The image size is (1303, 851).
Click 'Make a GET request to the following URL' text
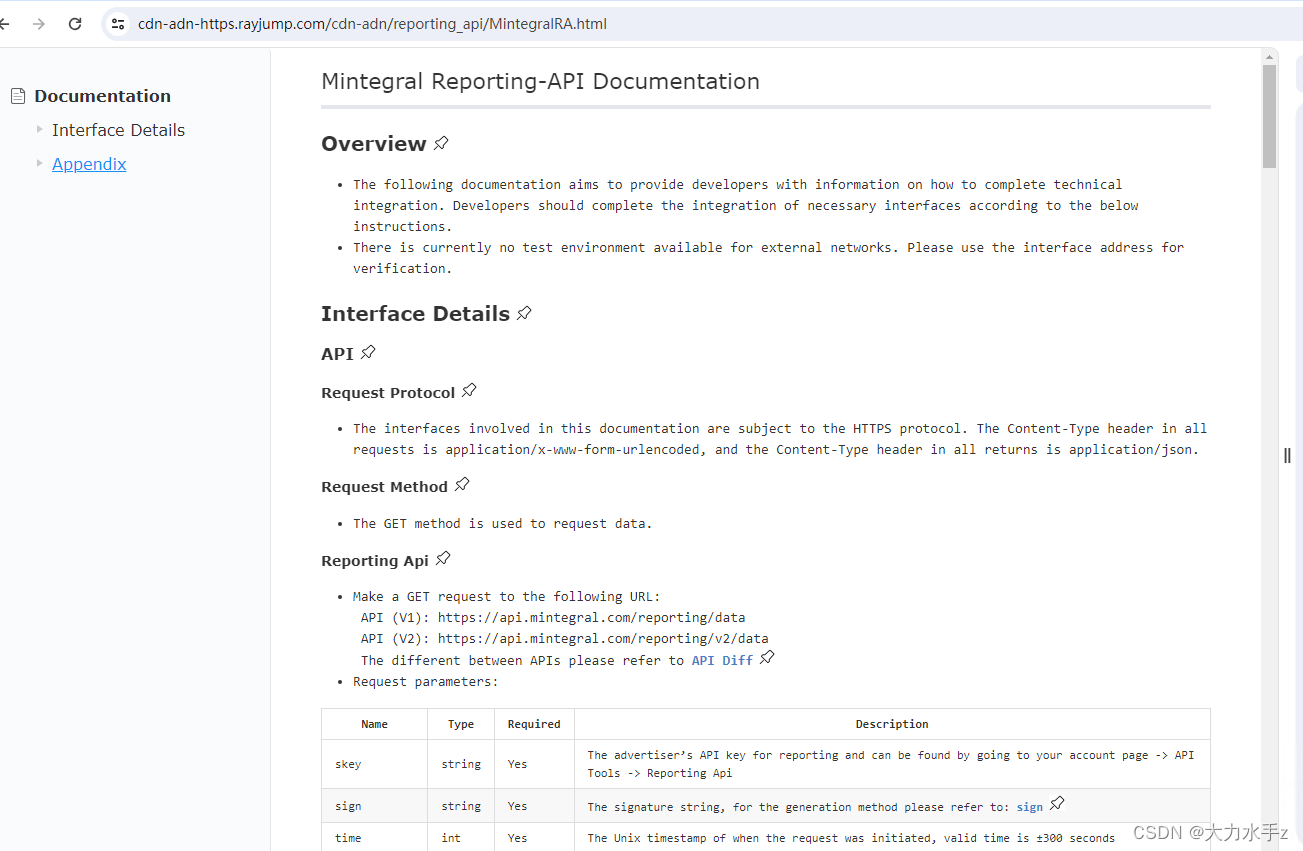(506, 596)
